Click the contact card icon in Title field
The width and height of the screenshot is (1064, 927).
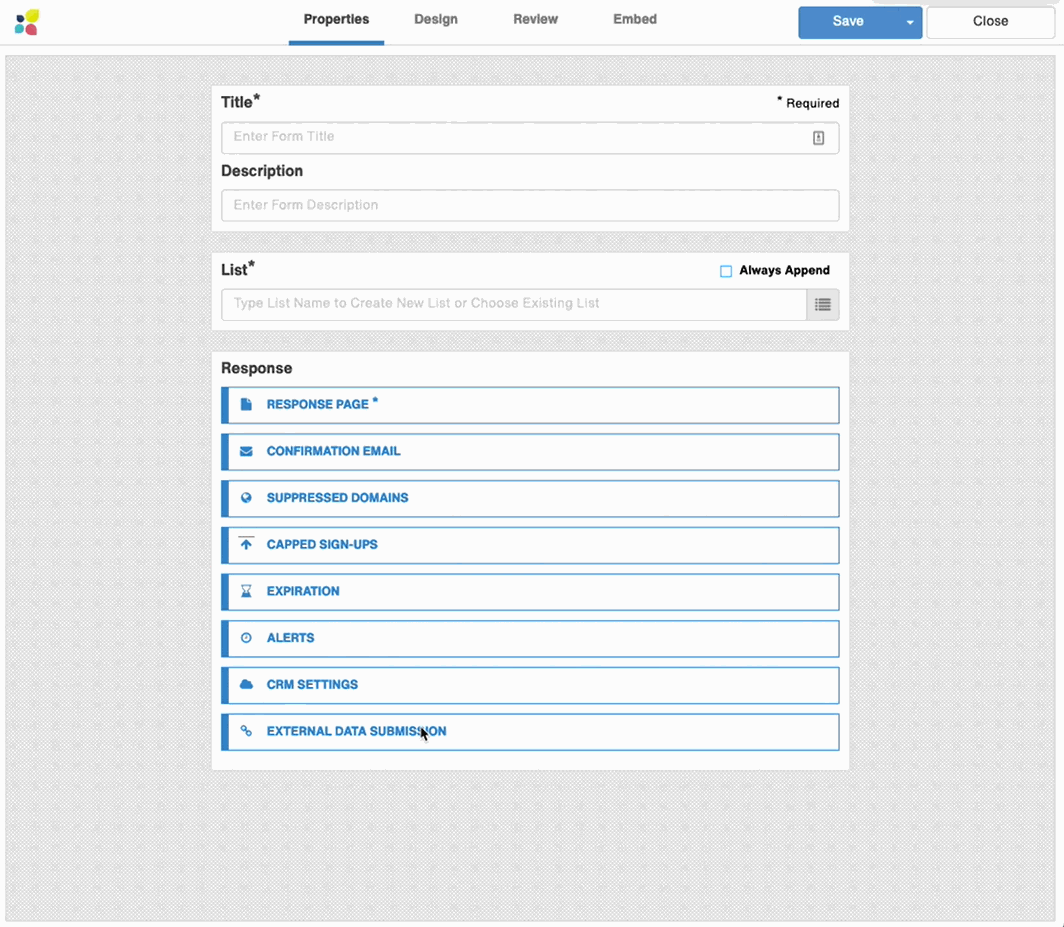click(818, 138)
